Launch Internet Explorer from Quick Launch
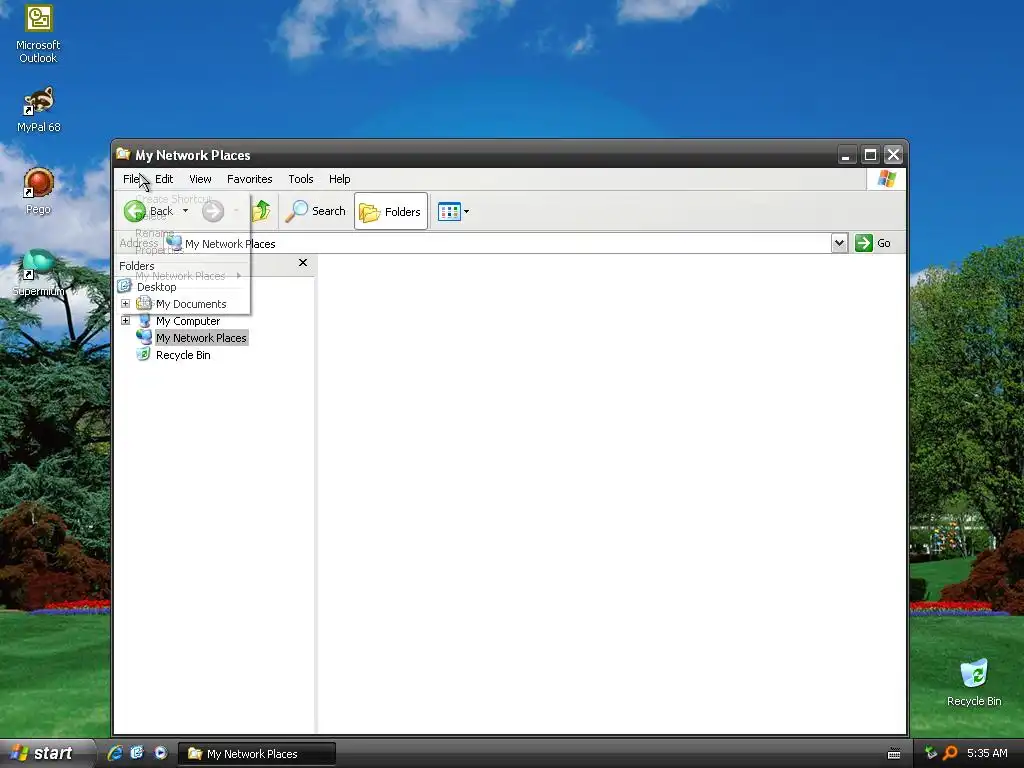This screenshot has width=1024, height=768. tap(115, 753)
